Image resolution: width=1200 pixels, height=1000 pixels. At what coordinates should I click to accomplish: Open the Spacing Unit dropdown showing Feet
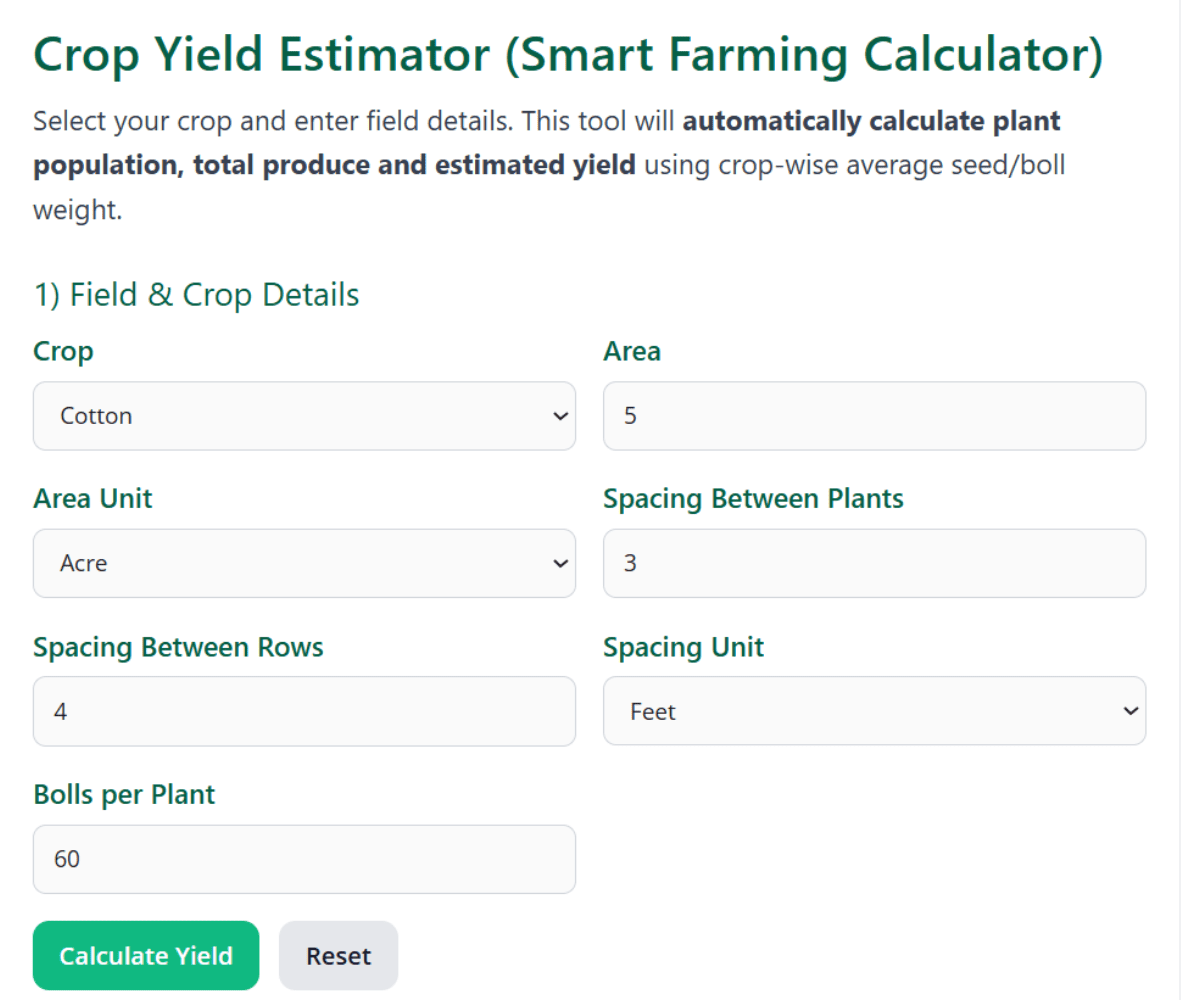[x=874, y=711]
